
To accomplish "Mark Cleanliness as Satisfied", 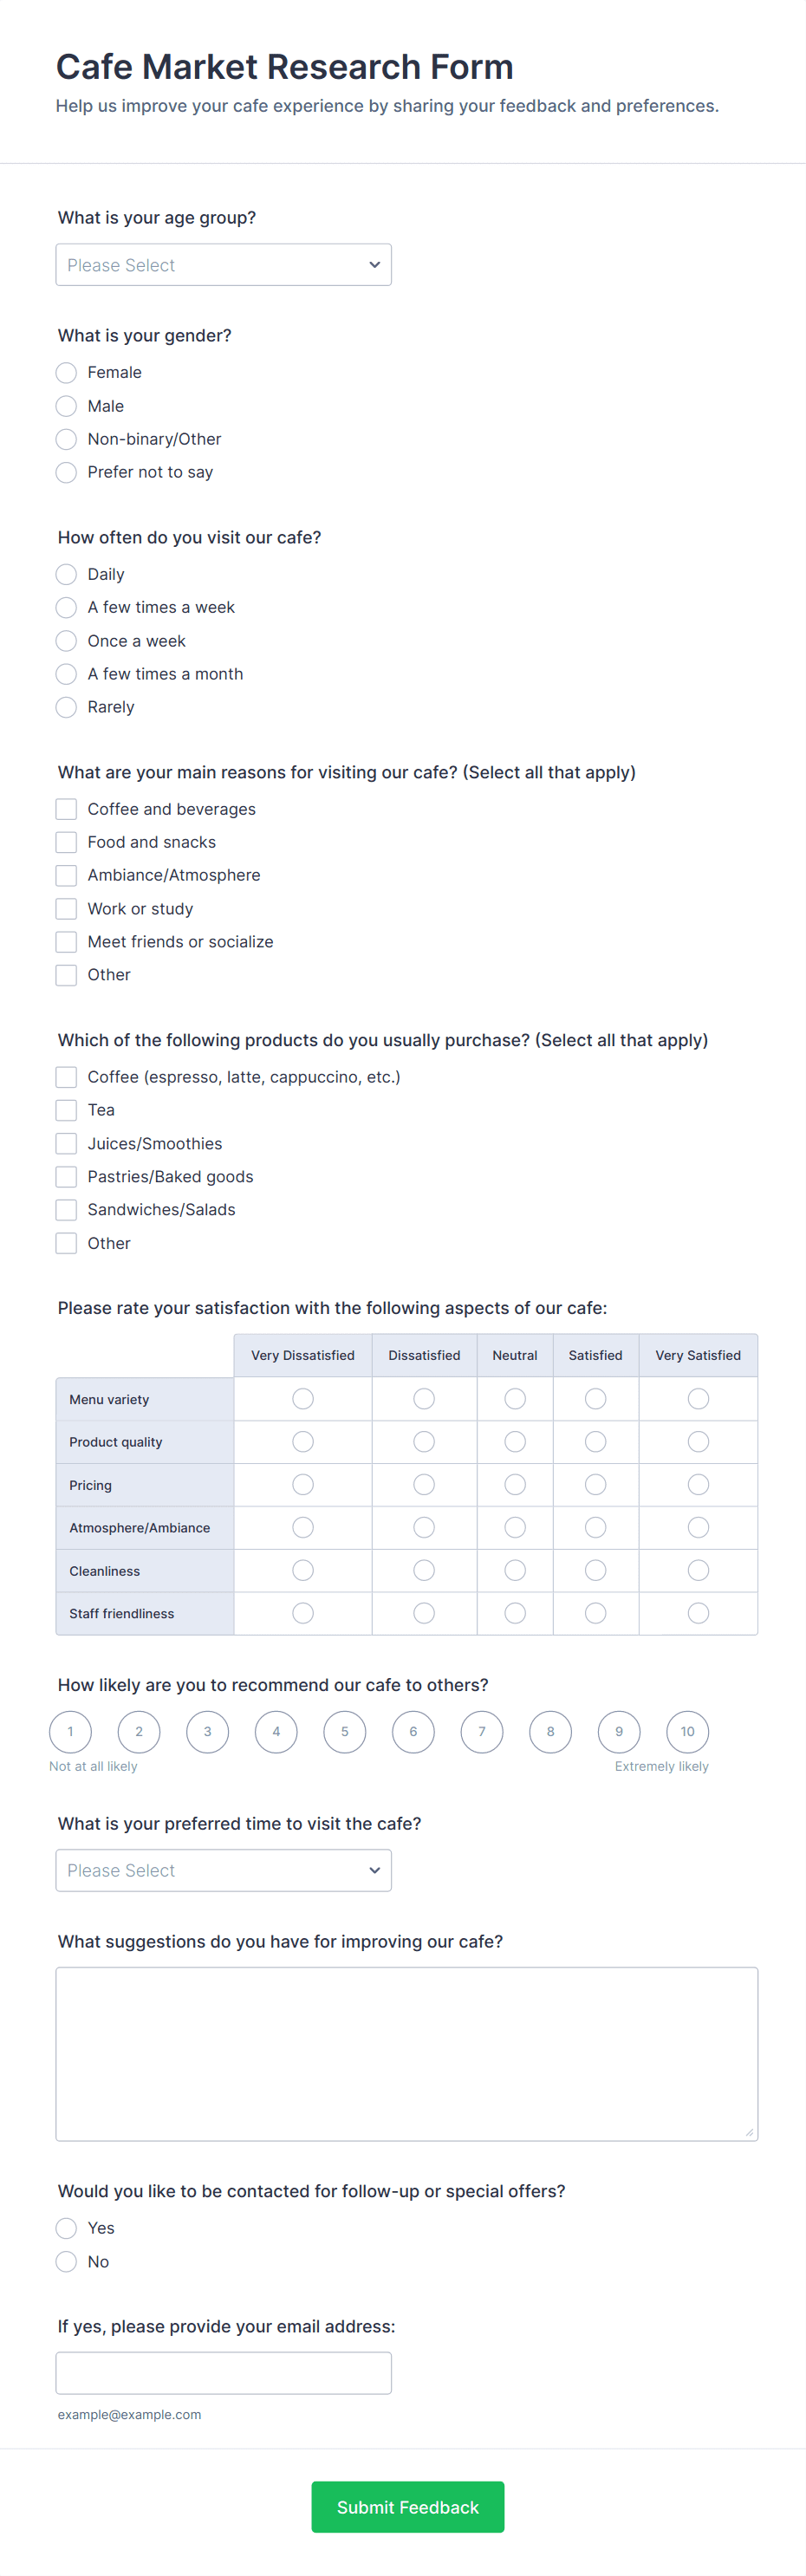I will (x=595, y=1571).
